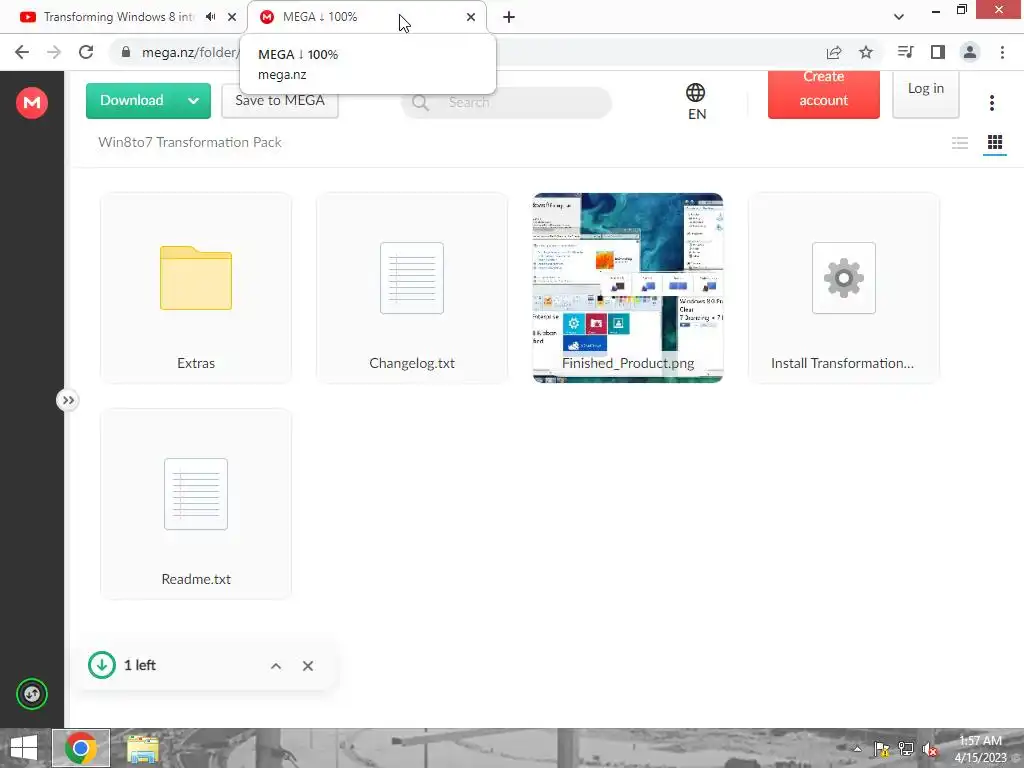Open the EN language selector globe
The height and width of the screenshot is (768, 1024).
(x=696, y=102)
